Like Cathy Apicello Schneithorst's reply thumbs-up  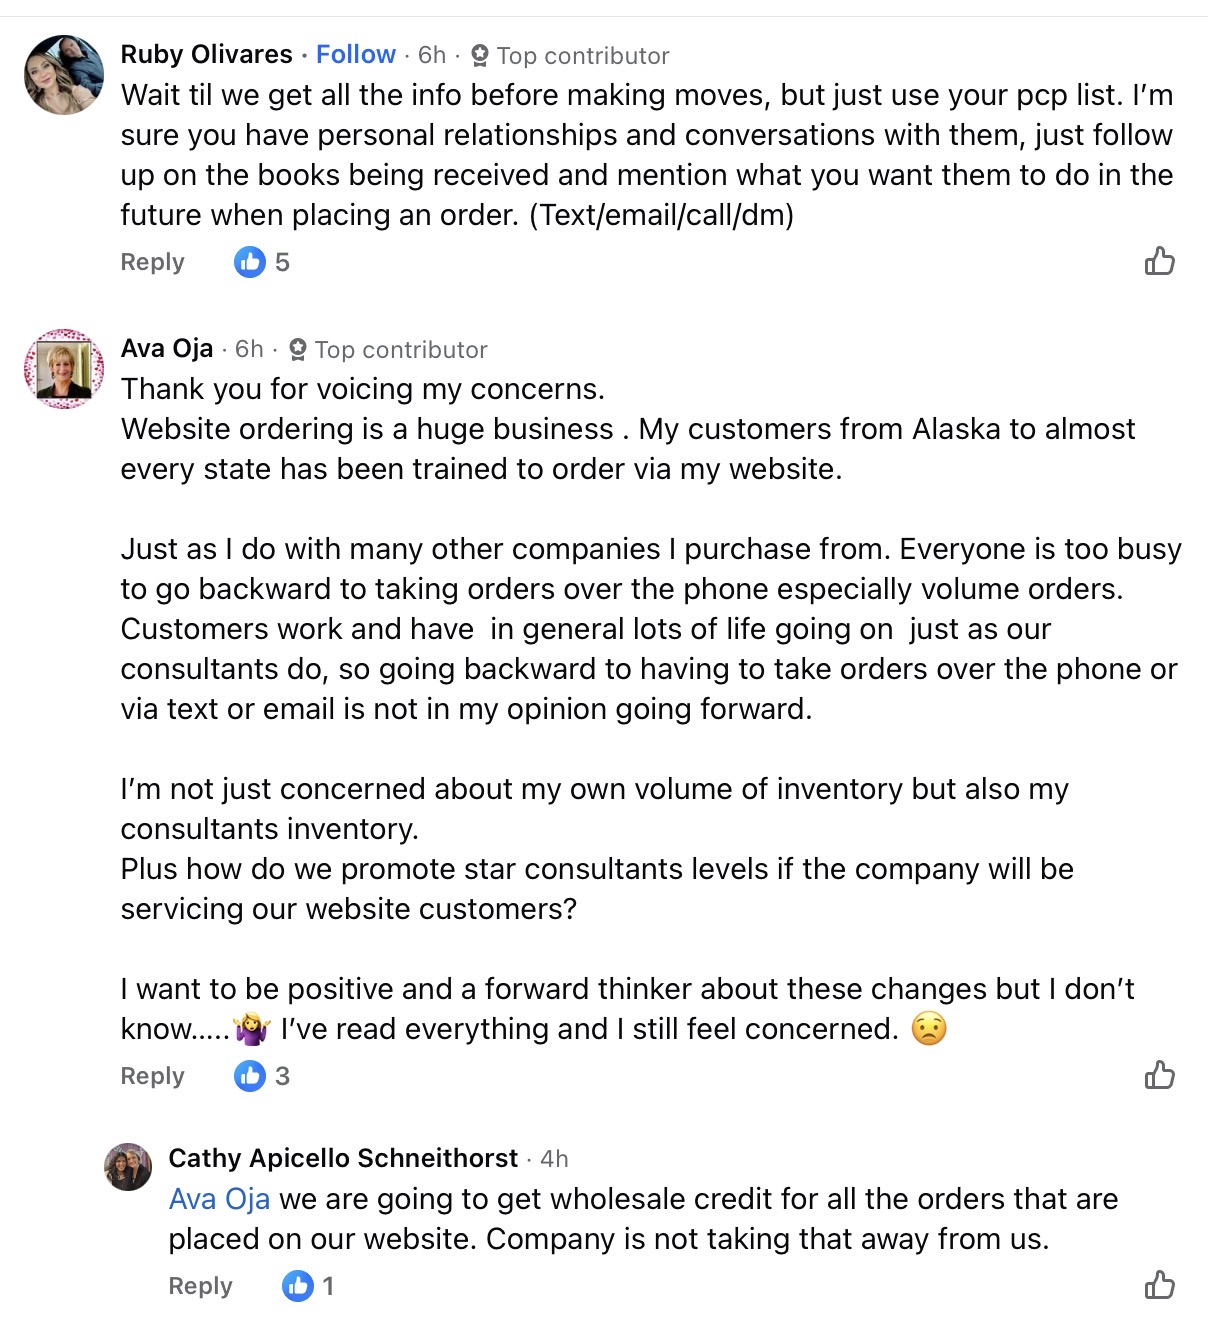(x=1159, y=1285)
